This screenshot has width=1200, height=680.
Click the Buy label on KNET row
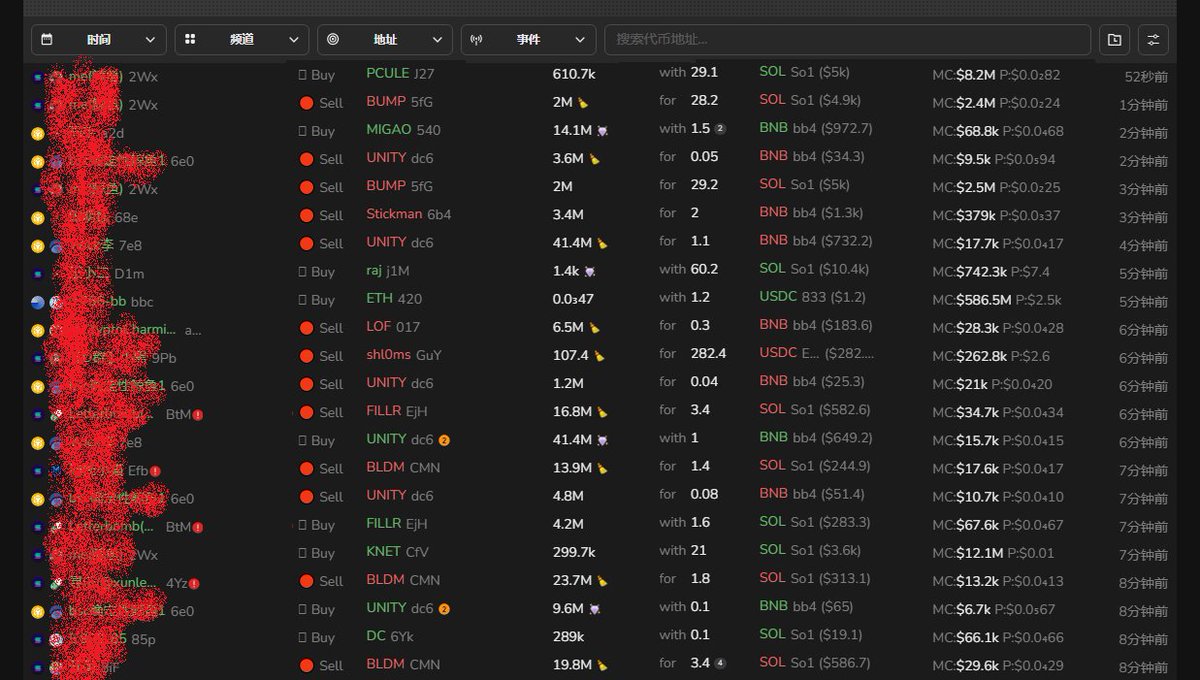coord(323,553)
